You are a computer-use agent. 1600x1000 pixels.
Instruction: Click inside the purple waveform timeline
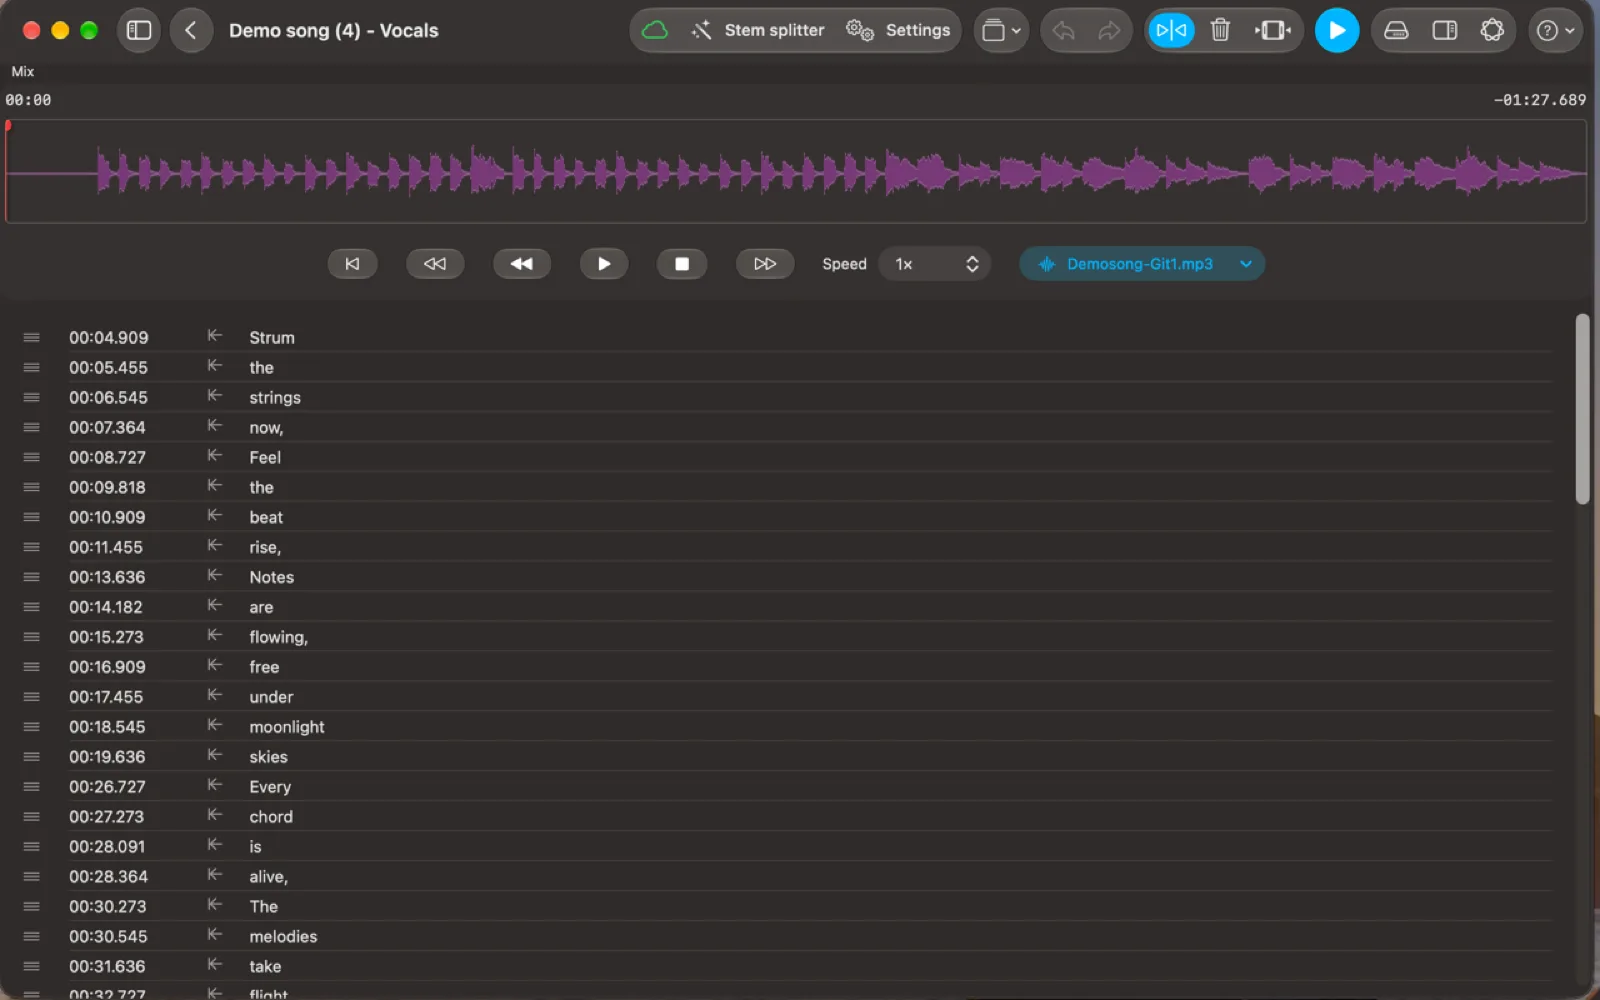point(796,172)
